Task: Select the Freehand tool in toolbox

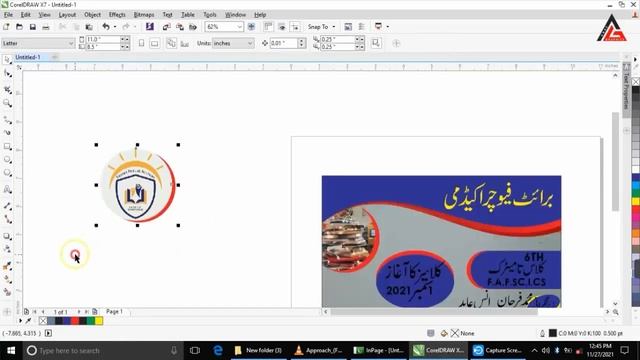Action: 7,120
